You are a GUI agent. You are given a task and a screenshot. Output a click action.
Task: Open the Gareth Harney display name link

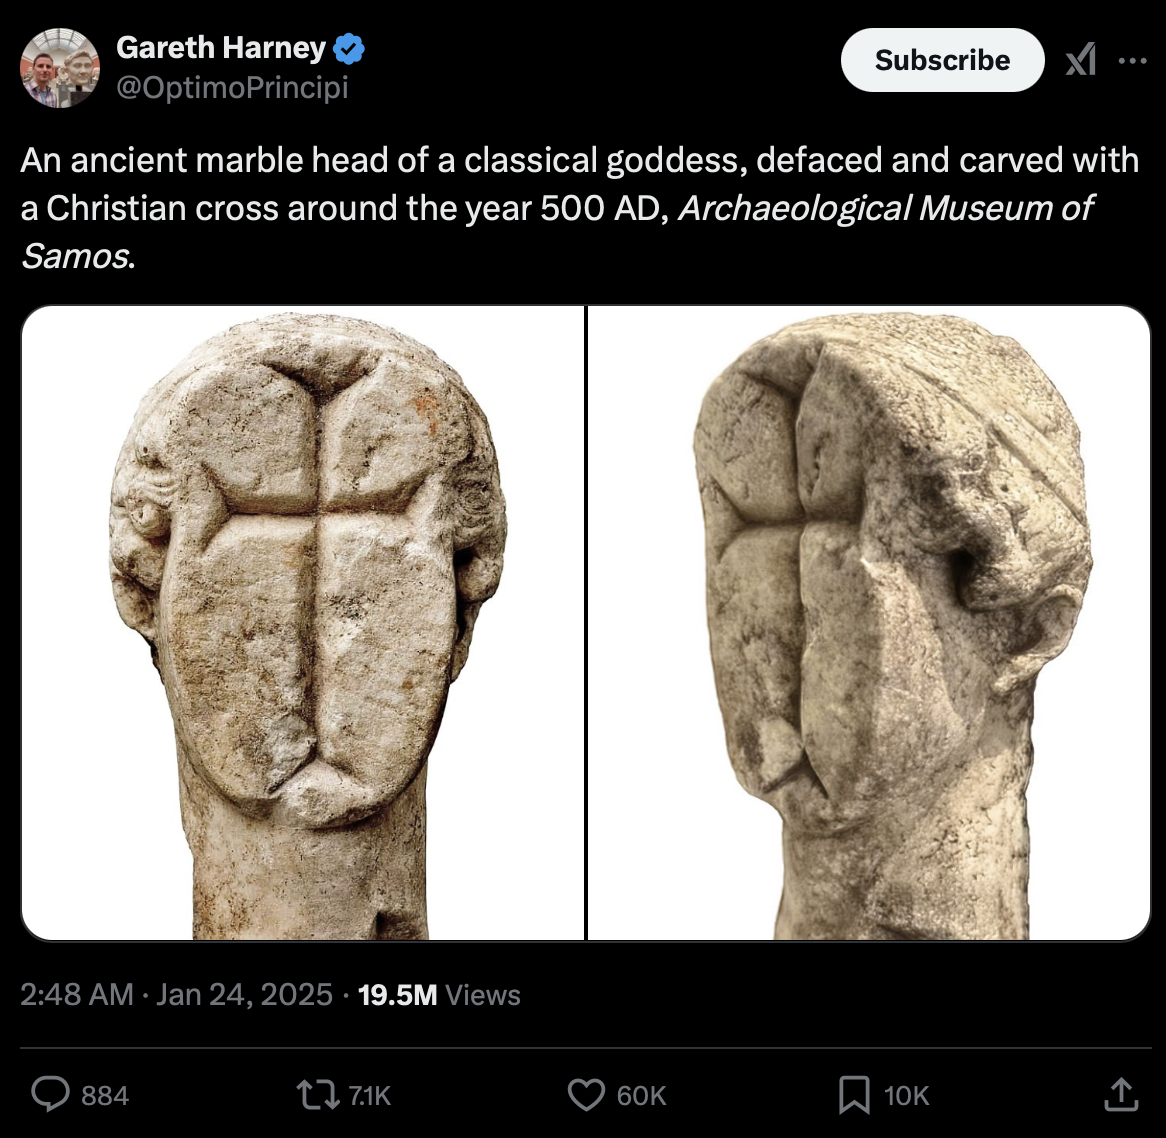pyautogui.click(x=221, y=48)
